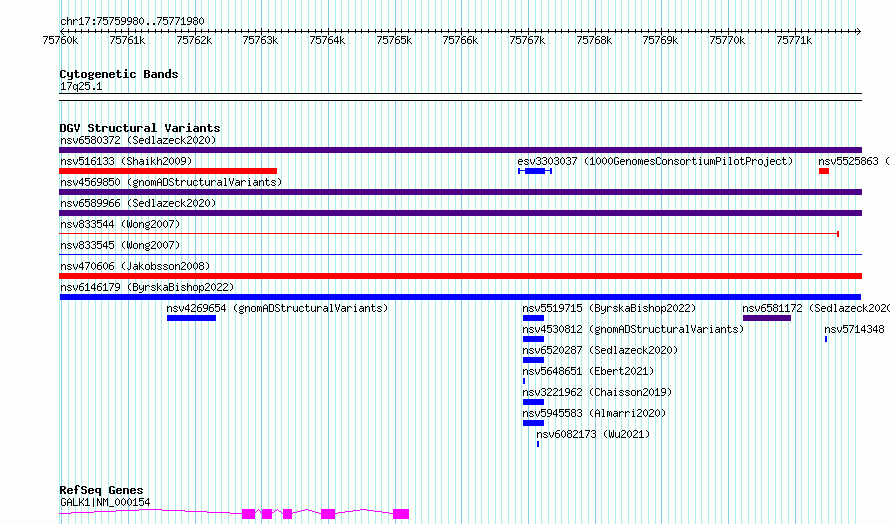Click the blue nsv4269654 bar
This screenshot has height=524, width=890.
(191, 318)
